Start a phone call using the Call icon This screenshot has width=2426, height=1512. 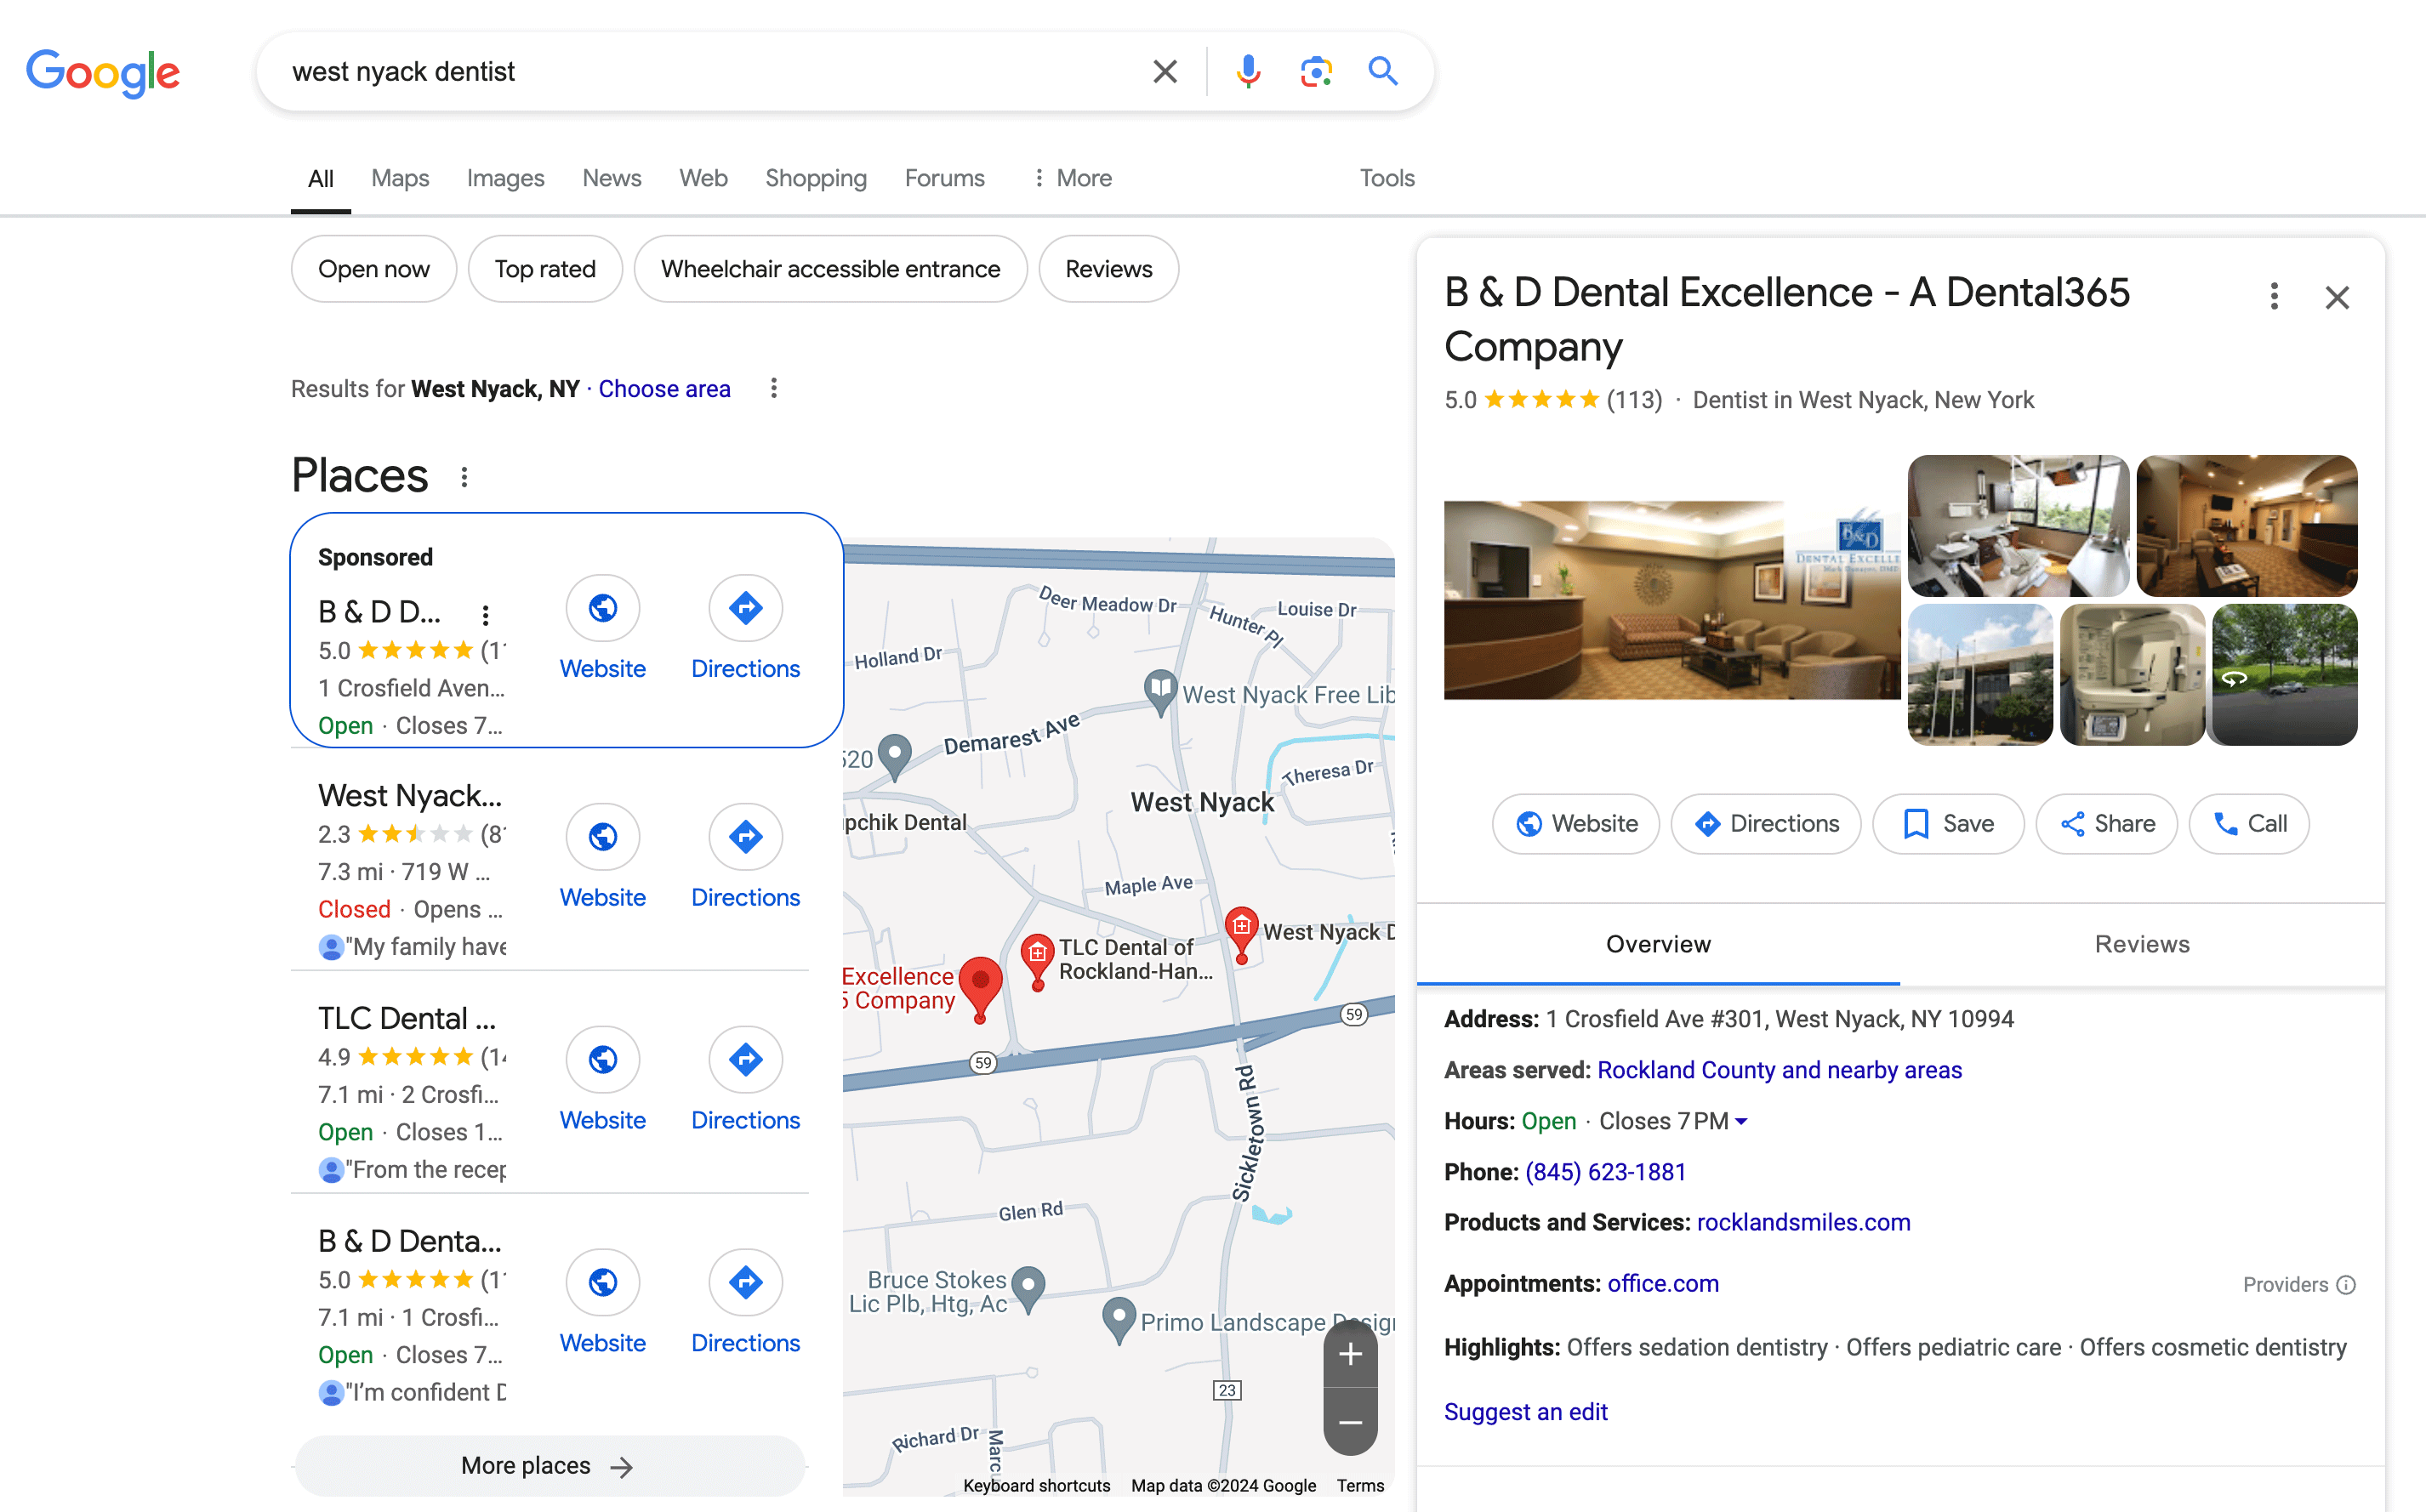2225,823
